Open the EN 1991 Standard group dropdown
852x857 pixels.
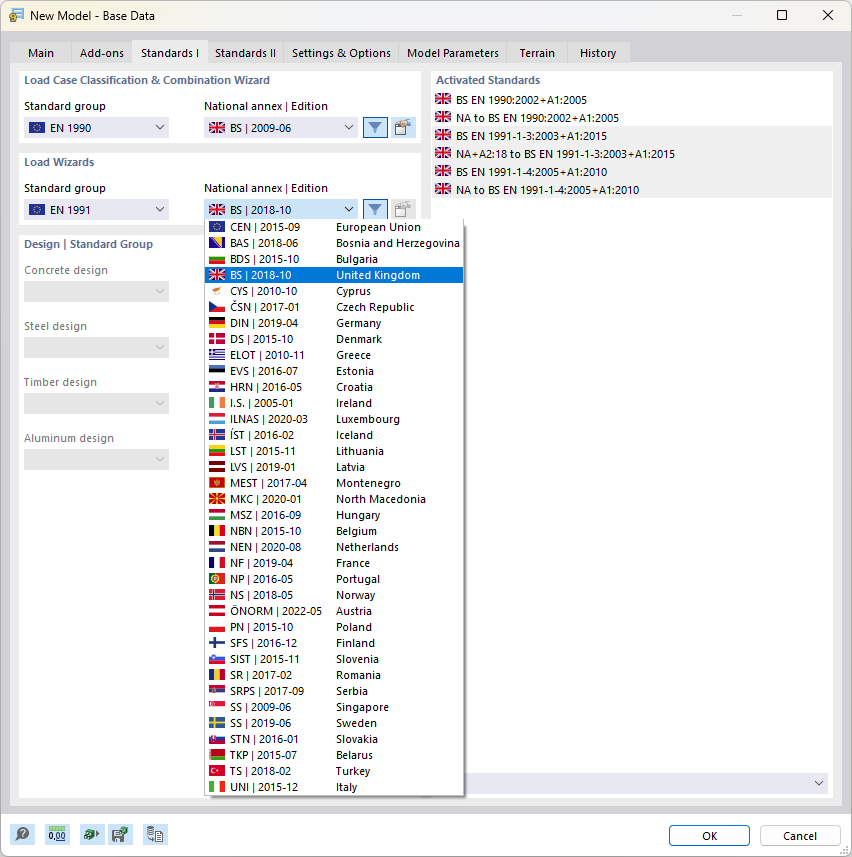click(x=96, y=209)
